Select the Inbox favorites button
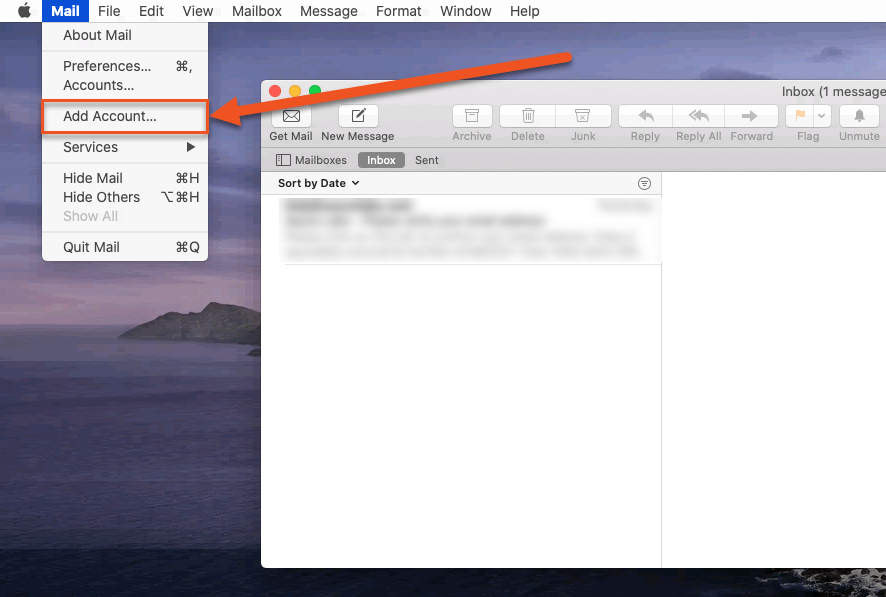Image resolution: width=886 pixels, height=597 pixels. coord(381,160)
